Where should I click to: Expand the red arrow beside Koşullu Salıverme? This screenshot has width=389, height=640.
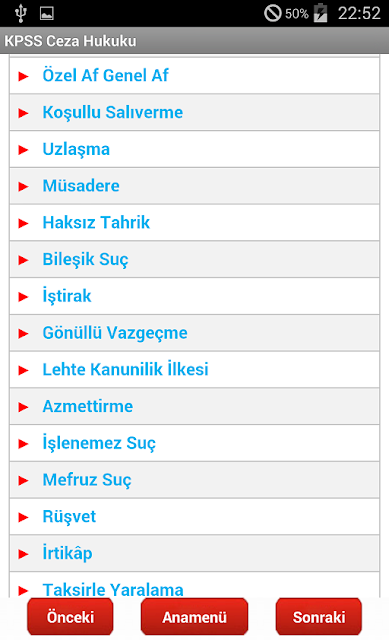click(23, 113)
